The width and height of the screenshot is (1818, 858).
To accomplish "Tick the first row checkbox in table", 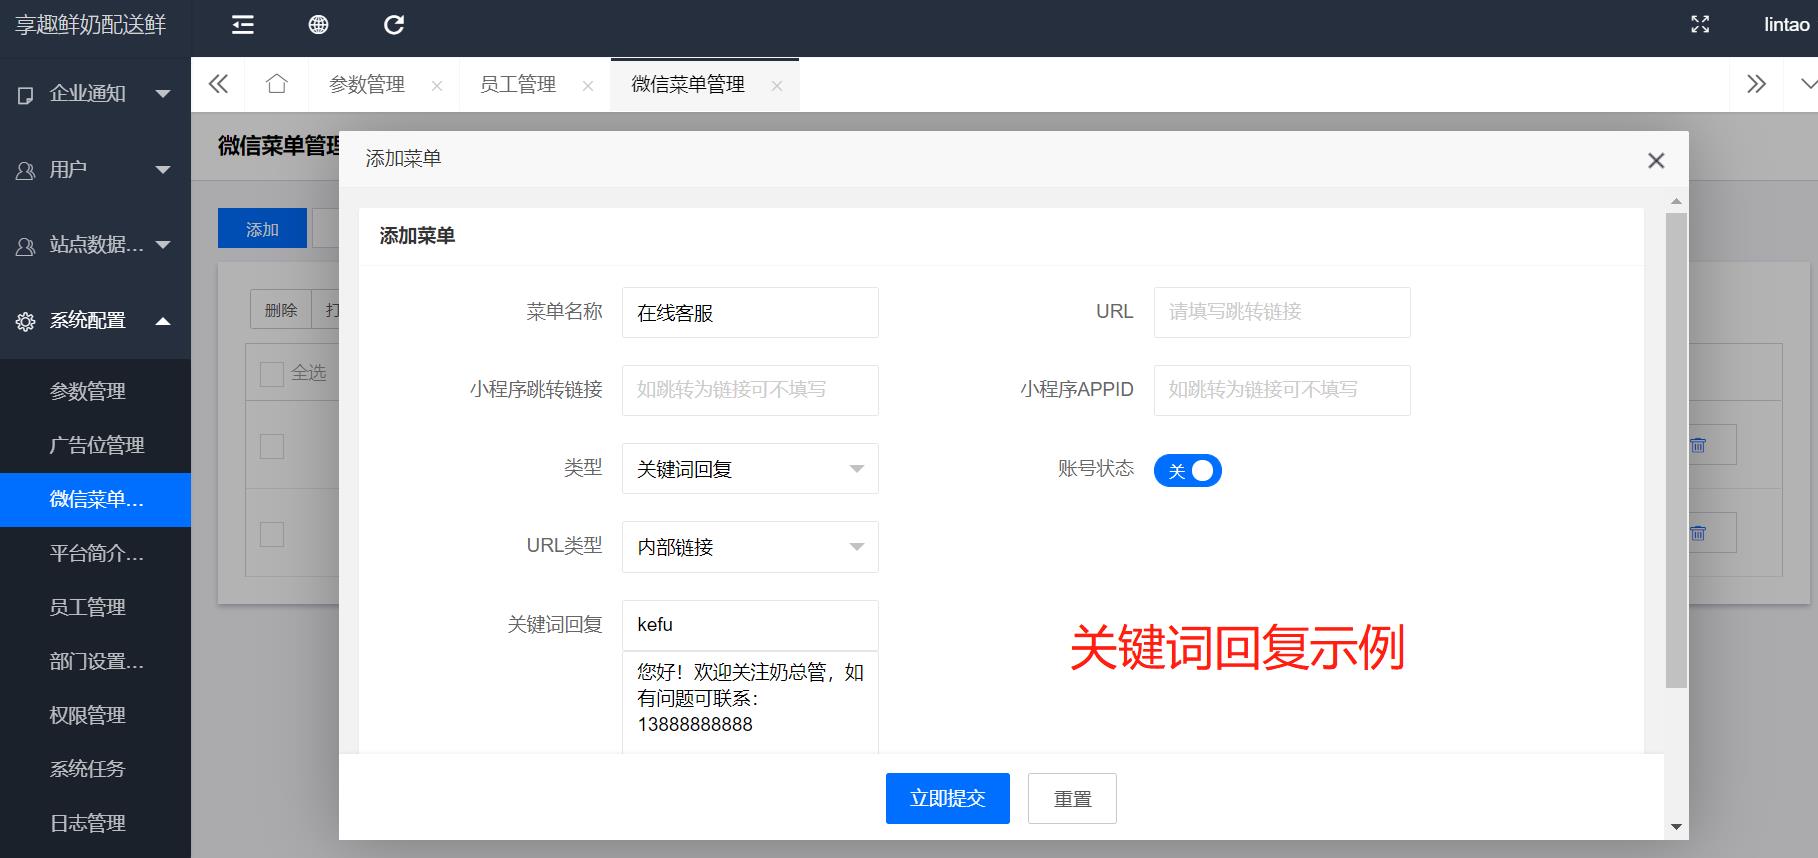I will [x=271, y=446].
